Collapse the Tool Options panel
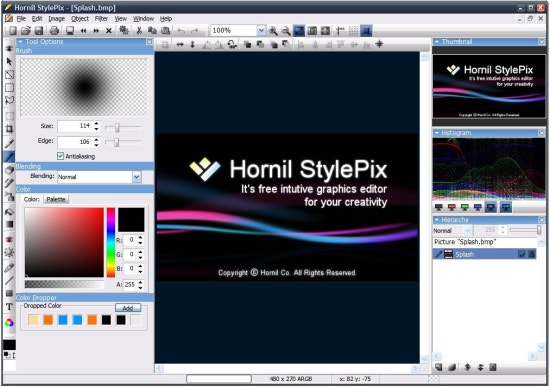 coord(20,42)
